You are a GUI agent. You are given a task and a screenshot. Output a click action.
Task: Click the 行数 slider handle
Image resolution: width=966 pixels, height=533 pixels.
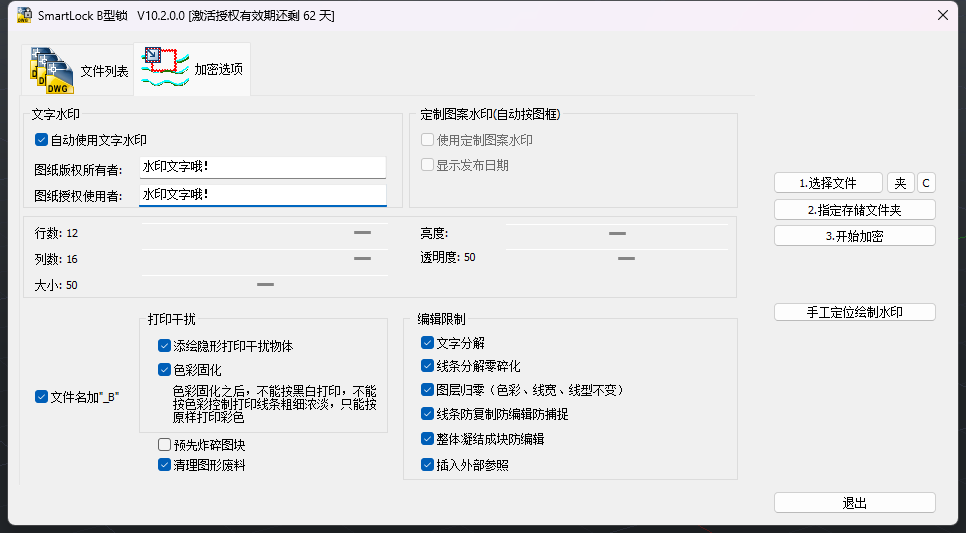click(362, 233)
